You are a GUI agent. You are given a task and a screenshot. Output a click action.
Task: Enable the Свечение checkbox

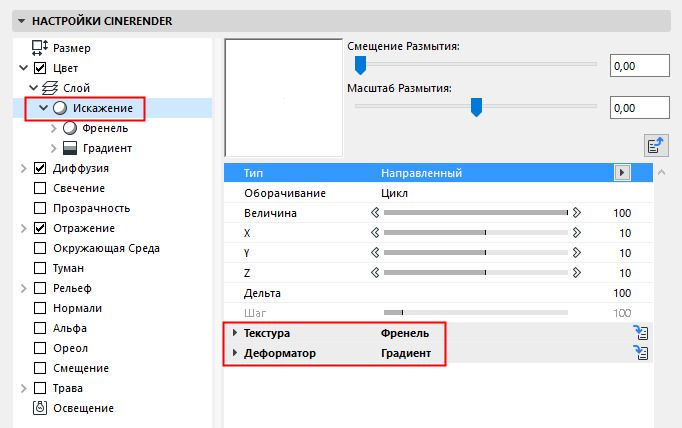(40, 188)
